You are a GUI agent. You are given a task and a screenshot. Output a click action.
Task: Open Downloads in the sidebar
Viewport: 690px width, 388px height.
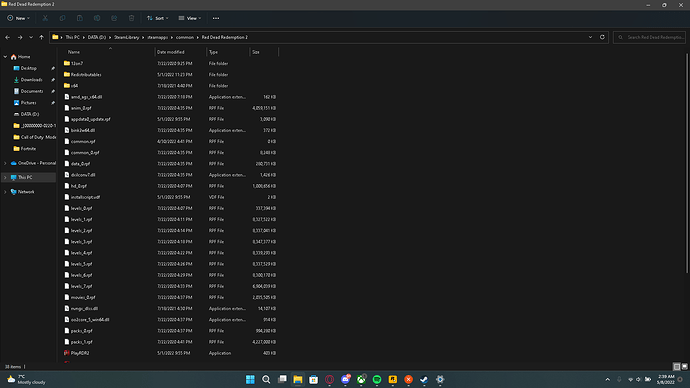pos(31,80)
